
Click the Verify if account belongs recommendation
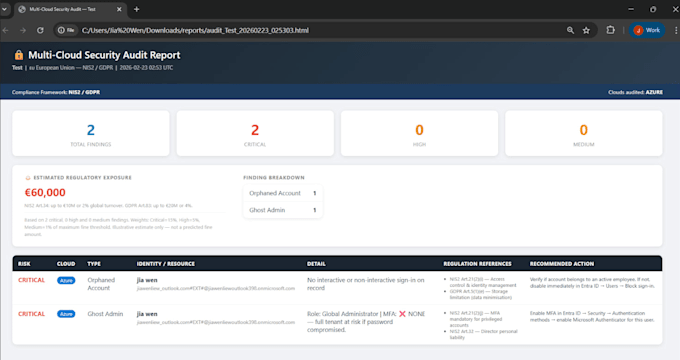pyautogui.click(x=592, y=283)
